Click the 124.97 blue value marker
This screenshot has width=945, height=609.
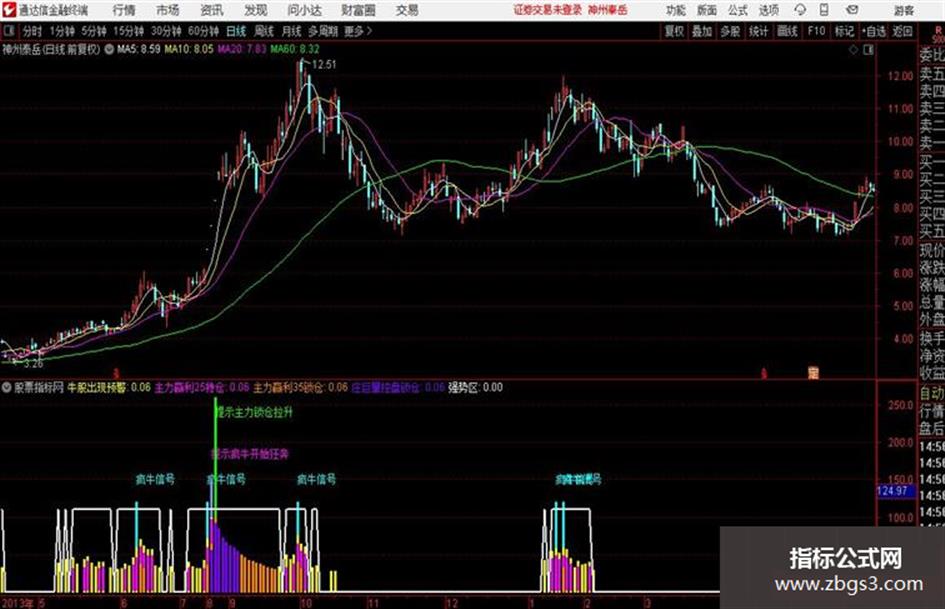pos(896,491)
